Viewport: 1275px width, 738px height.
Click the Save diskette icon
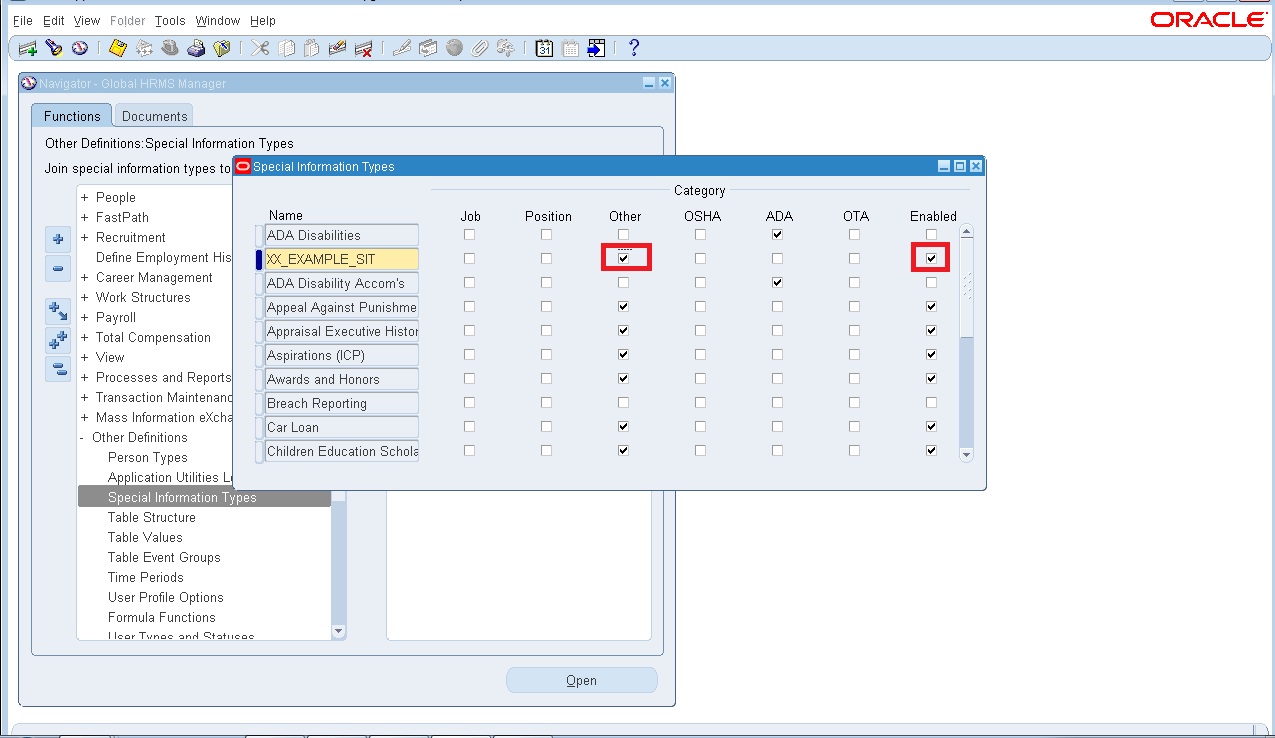pyautogui.click(x=117, y=47)
